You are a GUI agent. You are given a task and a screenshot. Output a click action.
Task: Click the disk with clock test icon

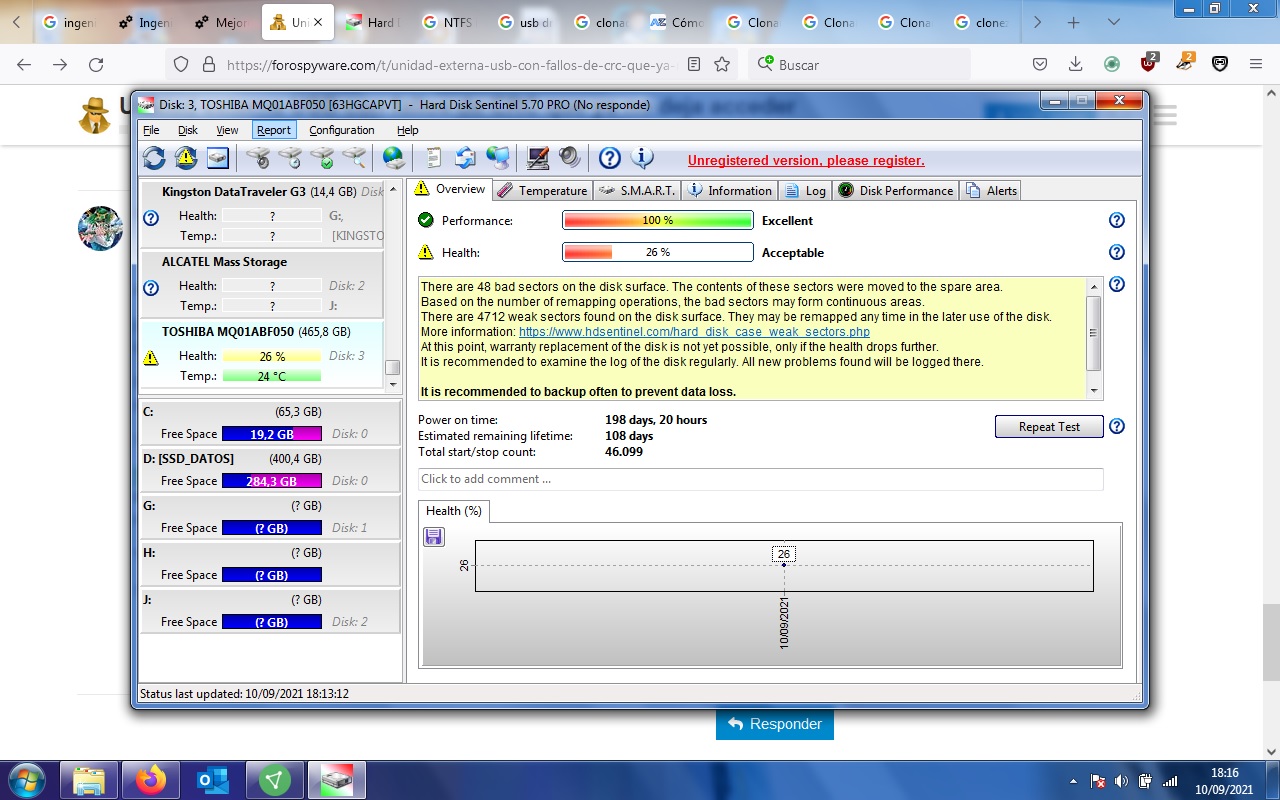pyautogui.click(x=290, y=158)
